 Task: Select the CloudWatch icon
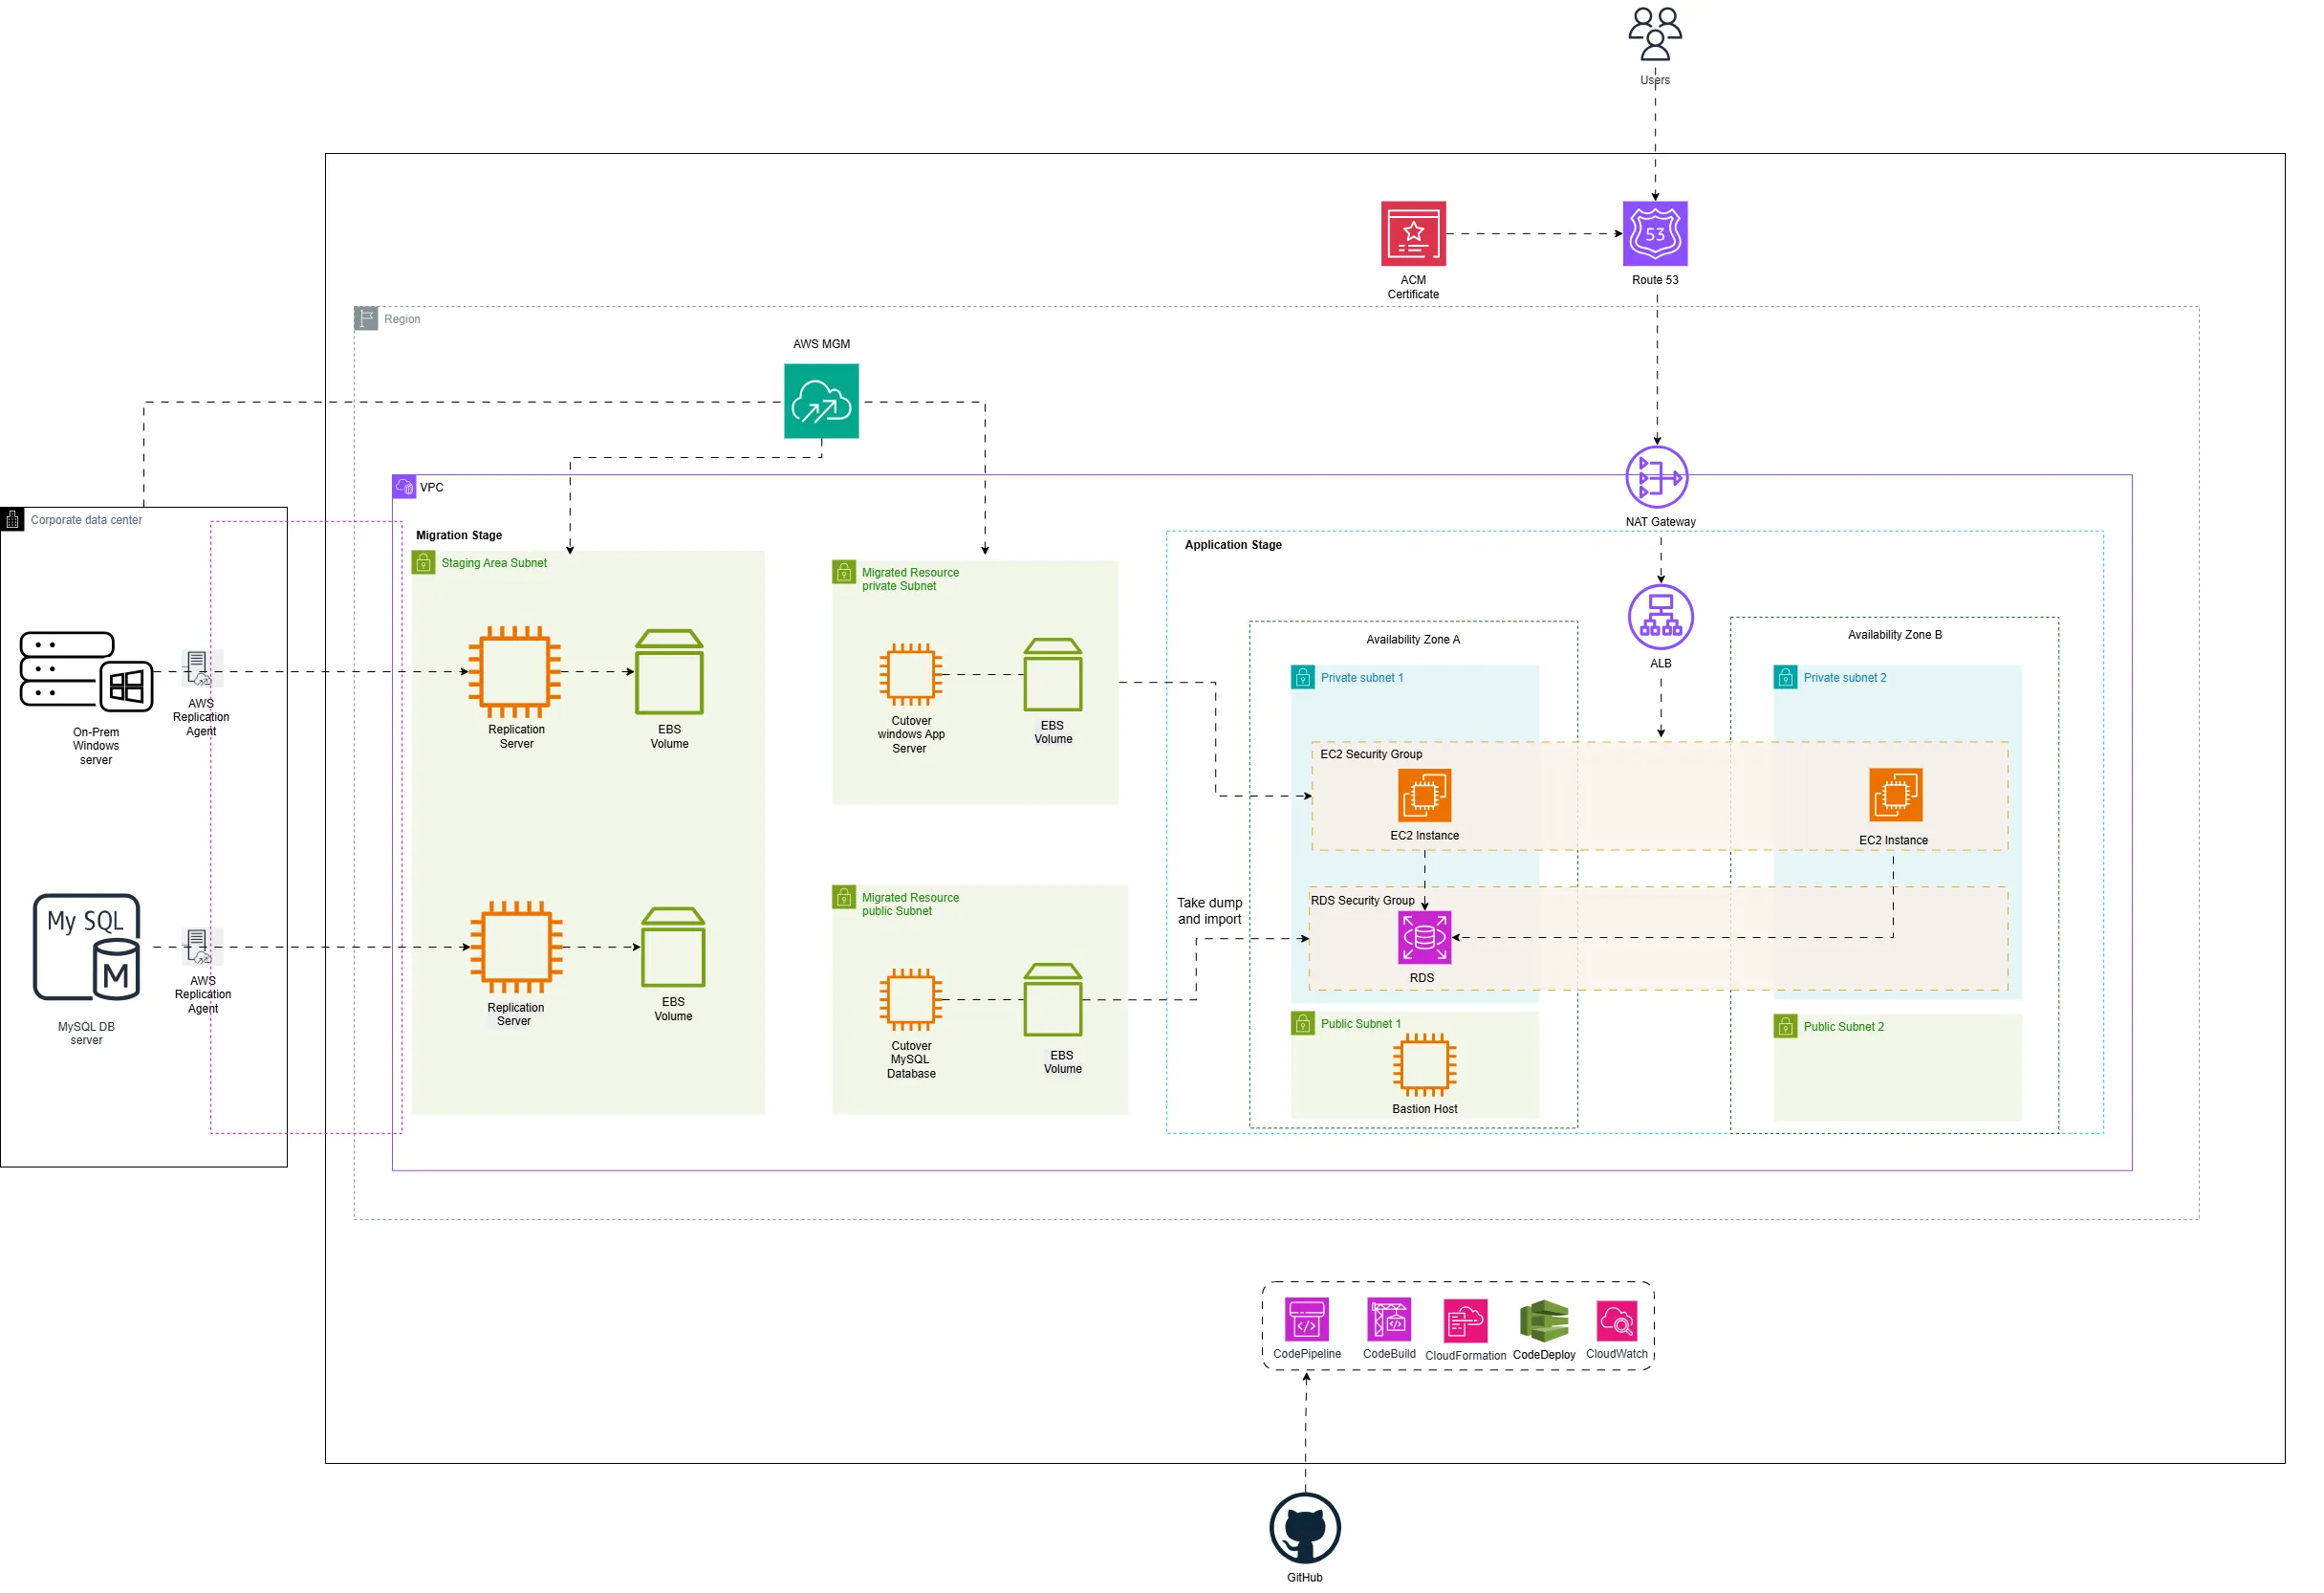[1616, 1320]
